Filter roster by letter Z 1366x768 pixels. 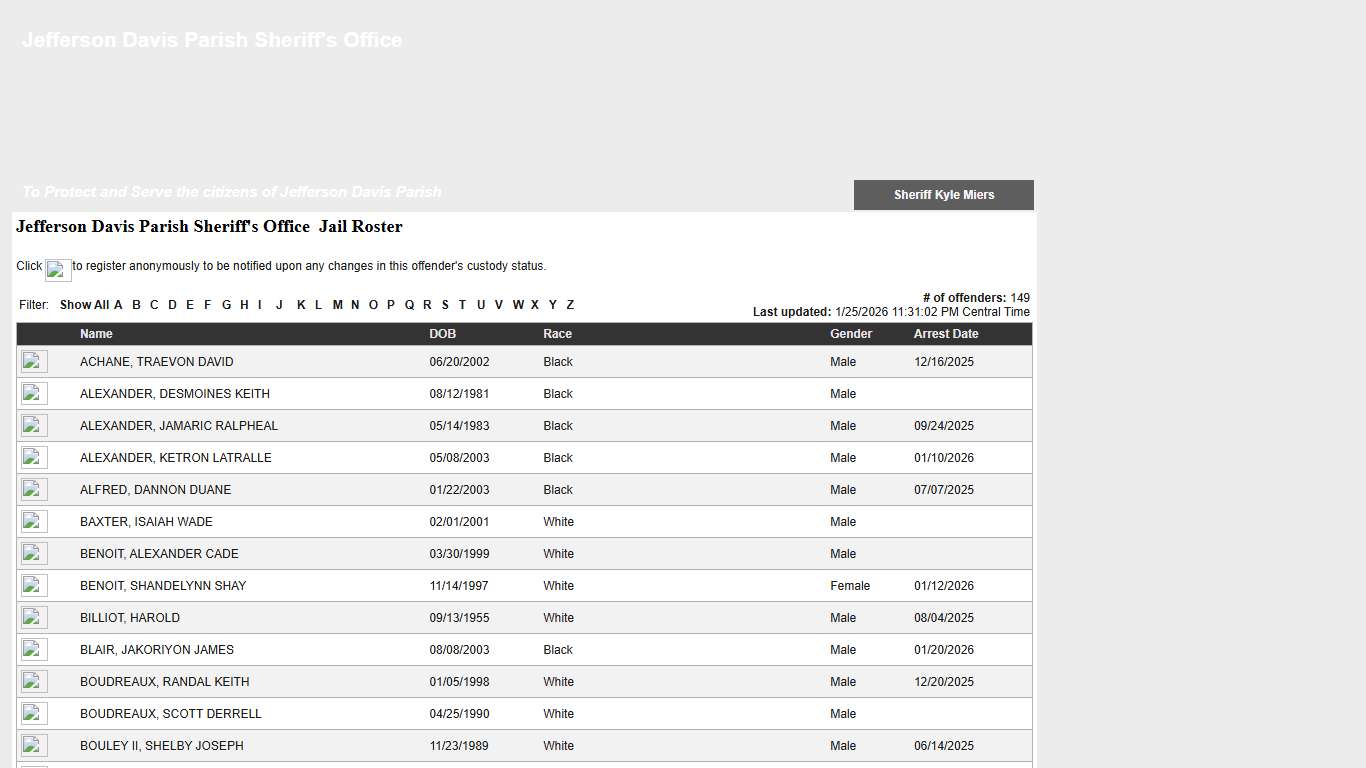tap(570, 305)
